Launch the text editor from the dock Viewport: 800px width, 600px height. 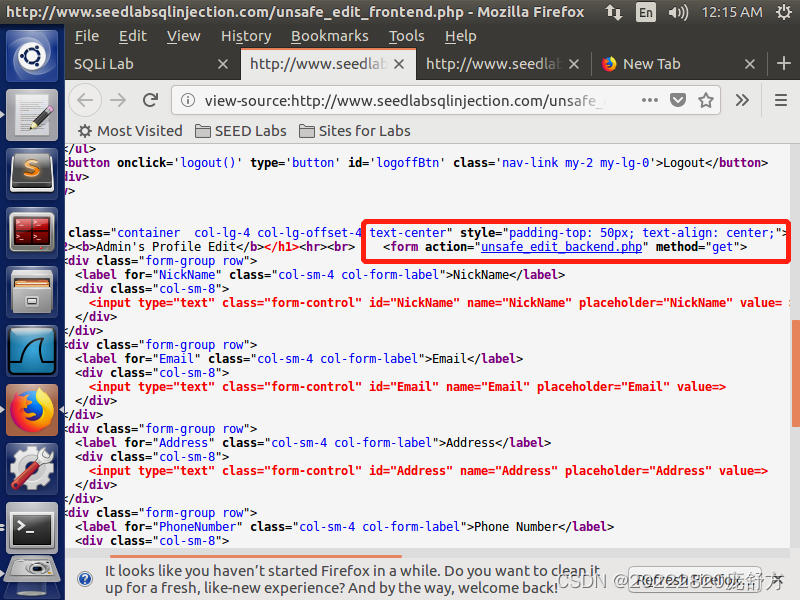tap(32, 114)
